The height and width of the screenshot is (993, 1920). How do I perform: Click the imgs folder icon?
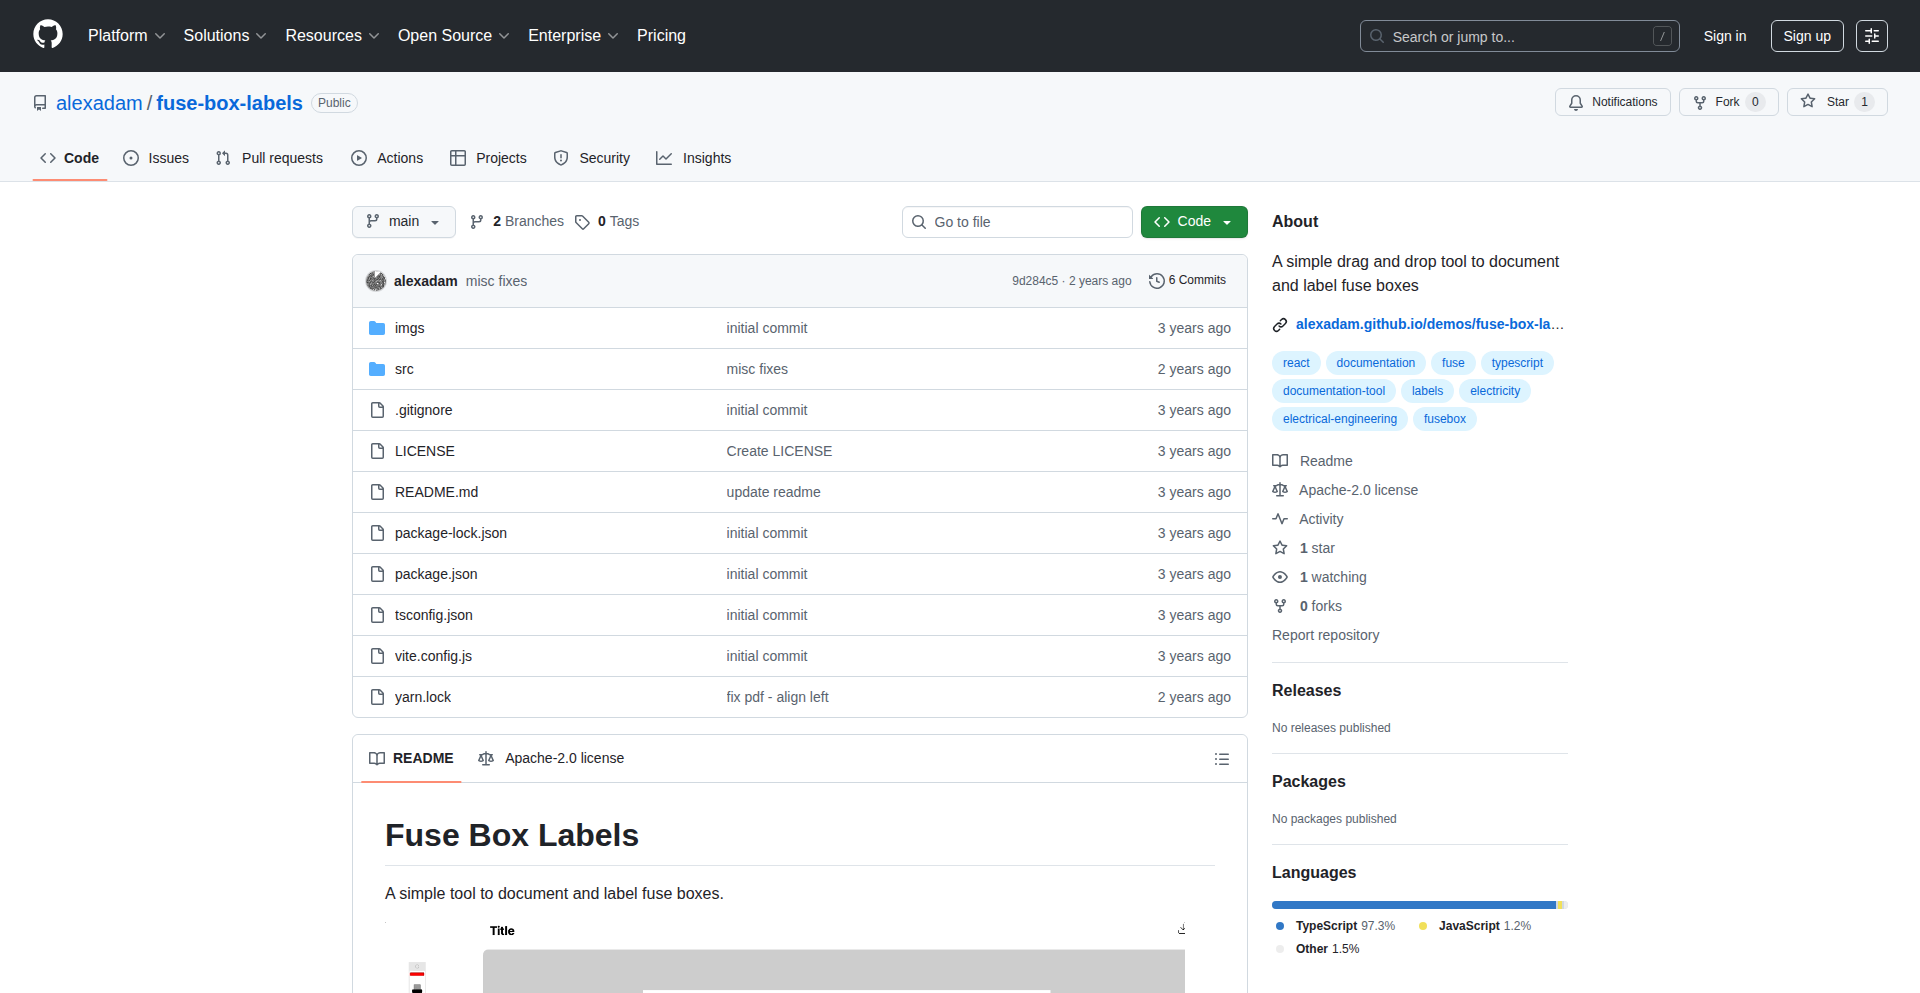[377, 328]
